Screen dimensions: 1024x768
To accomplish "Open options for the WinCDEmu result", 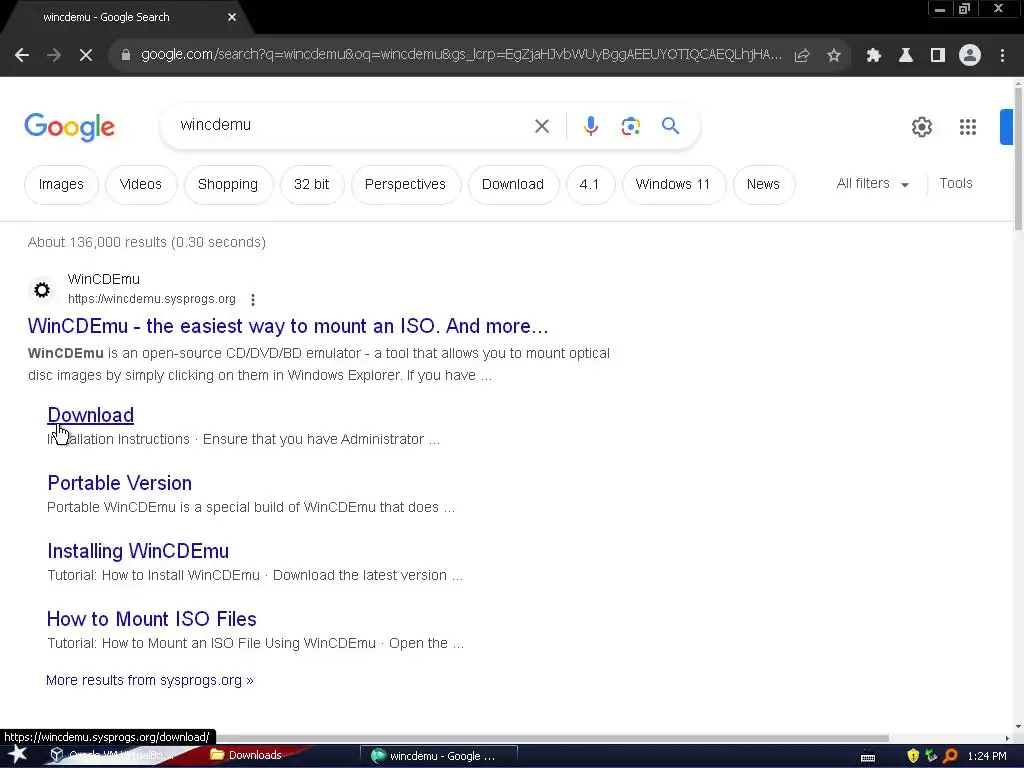I will 253,300.
